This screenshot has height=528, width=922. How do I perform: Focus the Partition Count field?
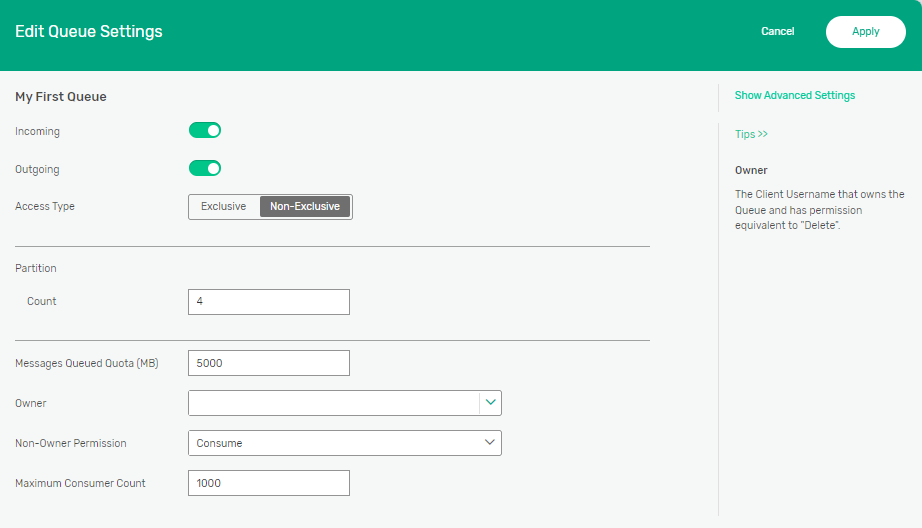(269, 302)
